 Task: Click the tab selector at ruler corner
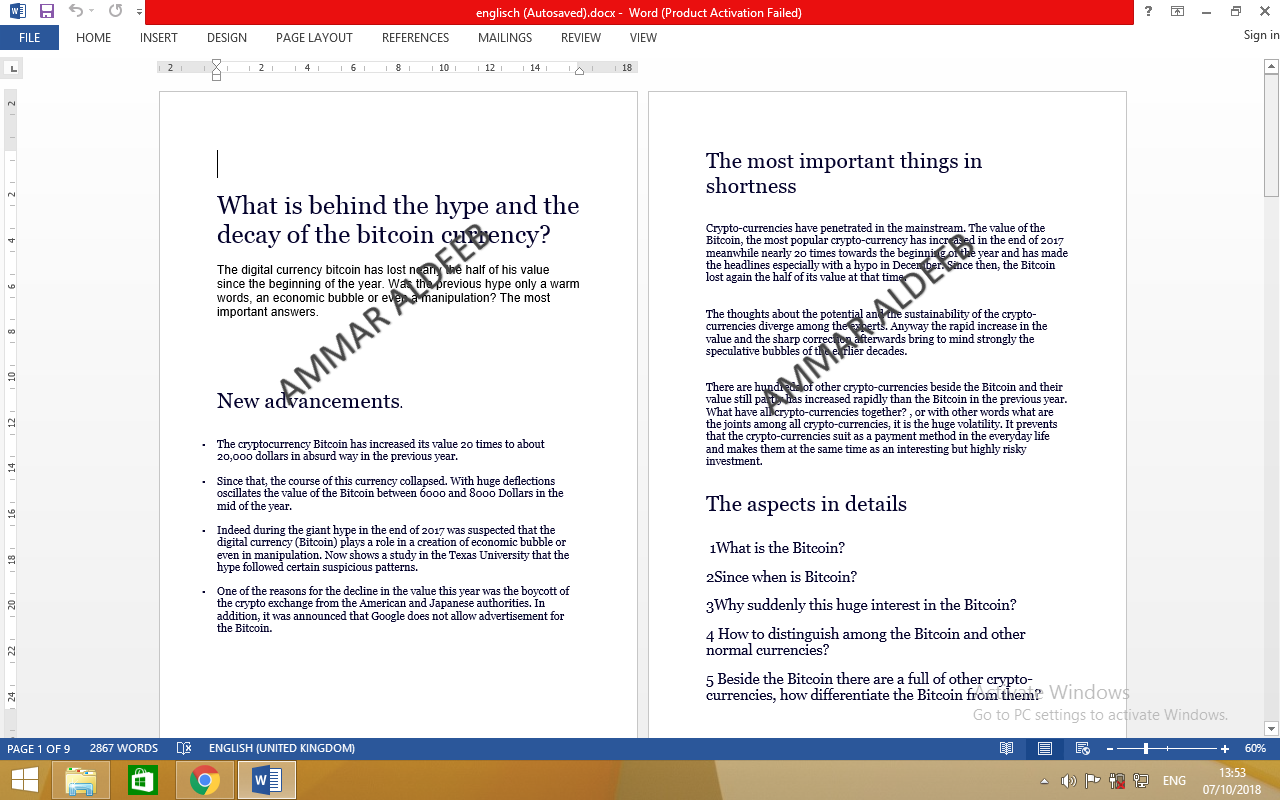click(12, 69)
